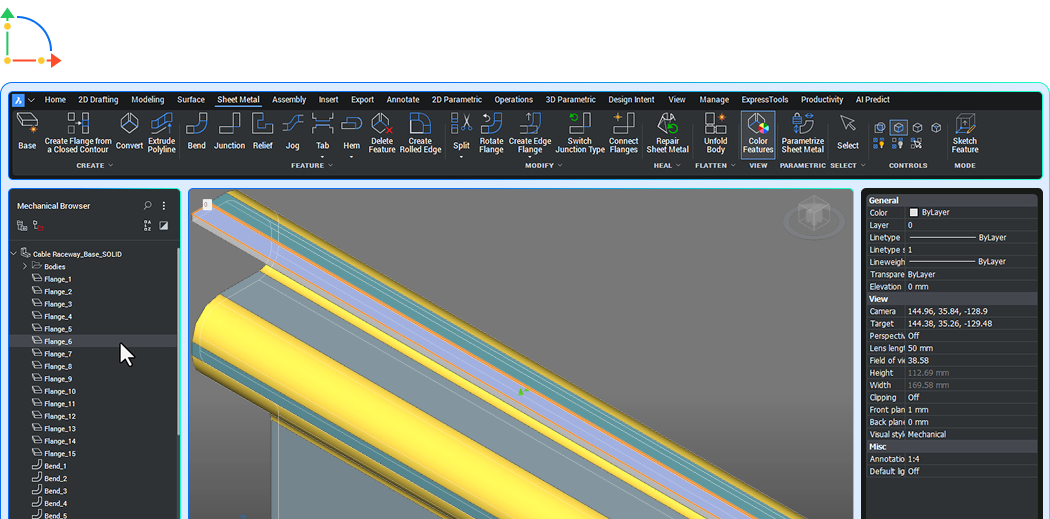Click the Relief feature tool
Viewport: 1050px width, 519px height.
pos(262,131)
